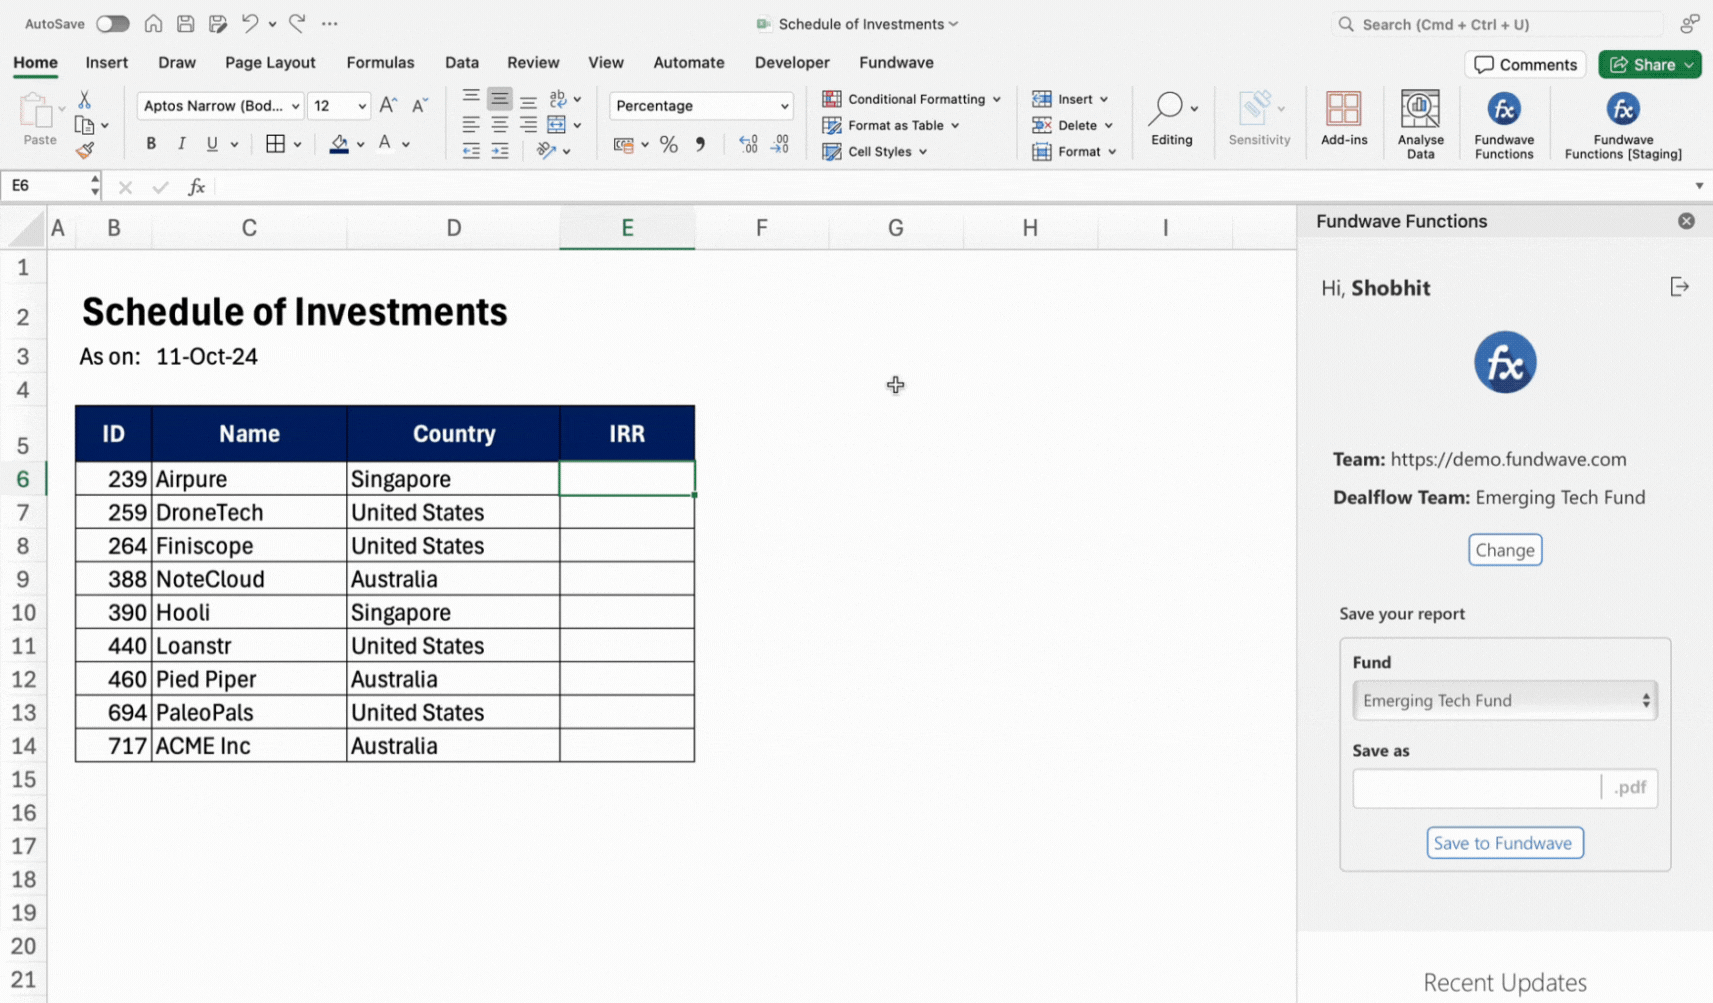Click Increase Decimal icon
This screenshot has height=1003, width=1713.
coord(748,145)
